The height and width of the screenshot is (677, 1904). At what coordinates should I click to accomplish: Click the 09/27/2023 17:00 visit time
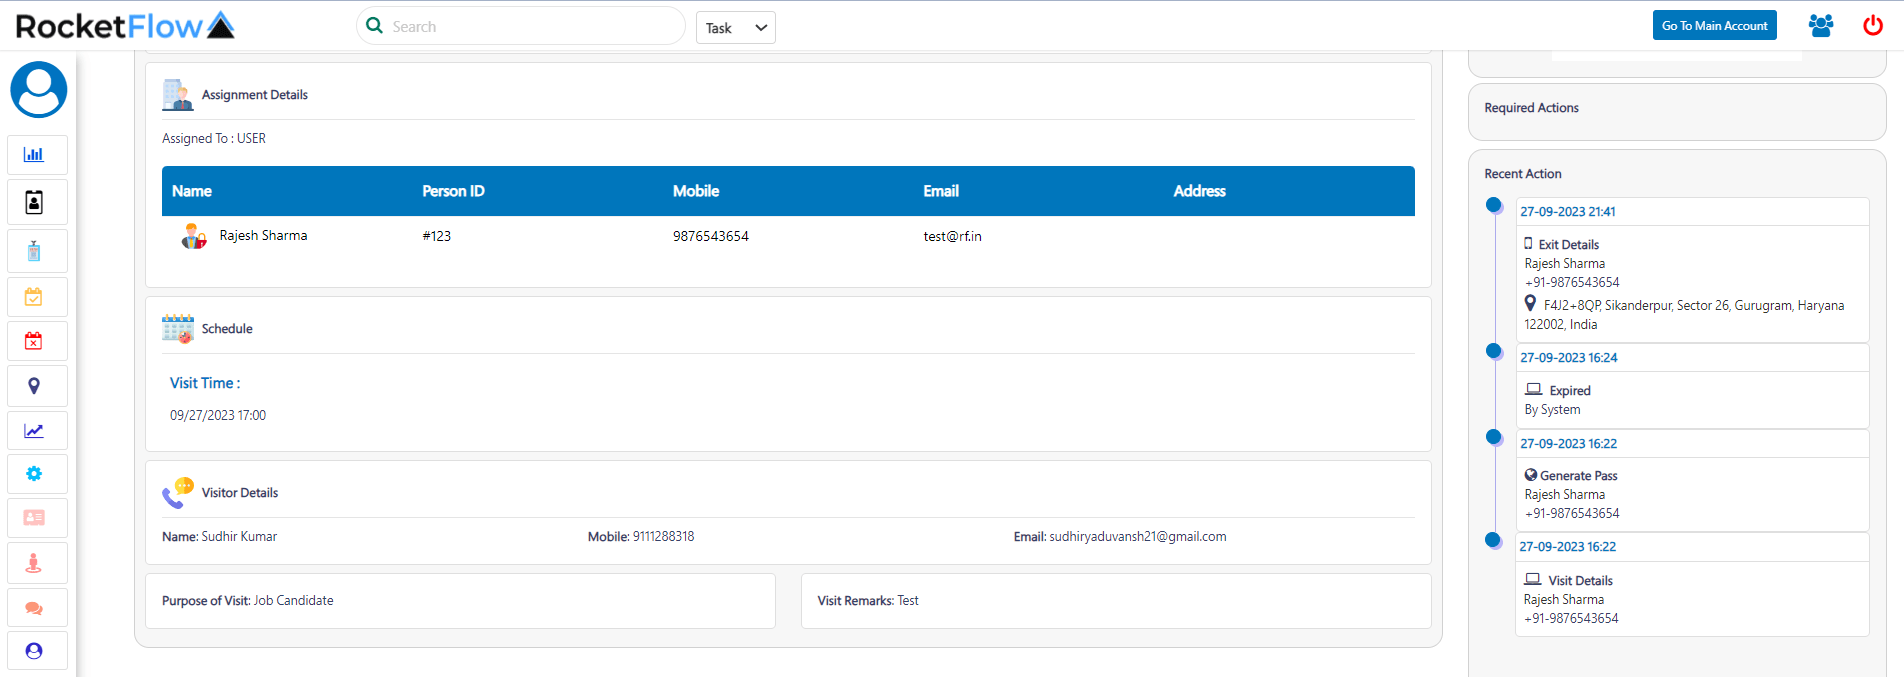tap(218, 415)
